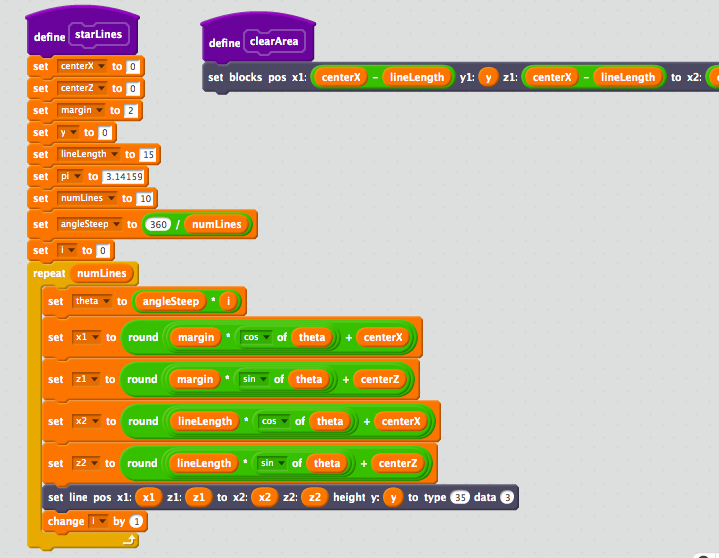
Task: Click the repeat loop arrow icon
Action: [x=130, y=540]
